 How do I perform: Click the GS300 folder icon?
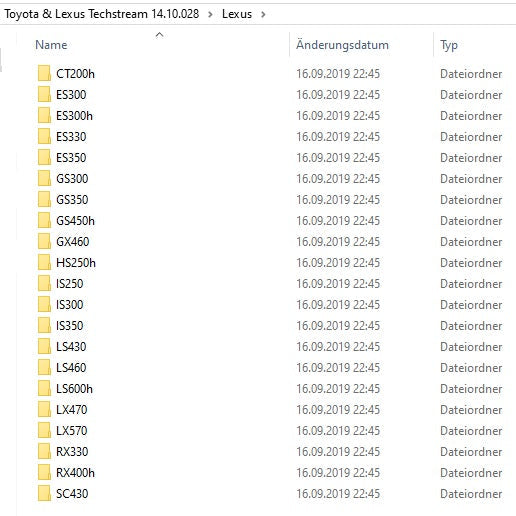click(44, 178)
